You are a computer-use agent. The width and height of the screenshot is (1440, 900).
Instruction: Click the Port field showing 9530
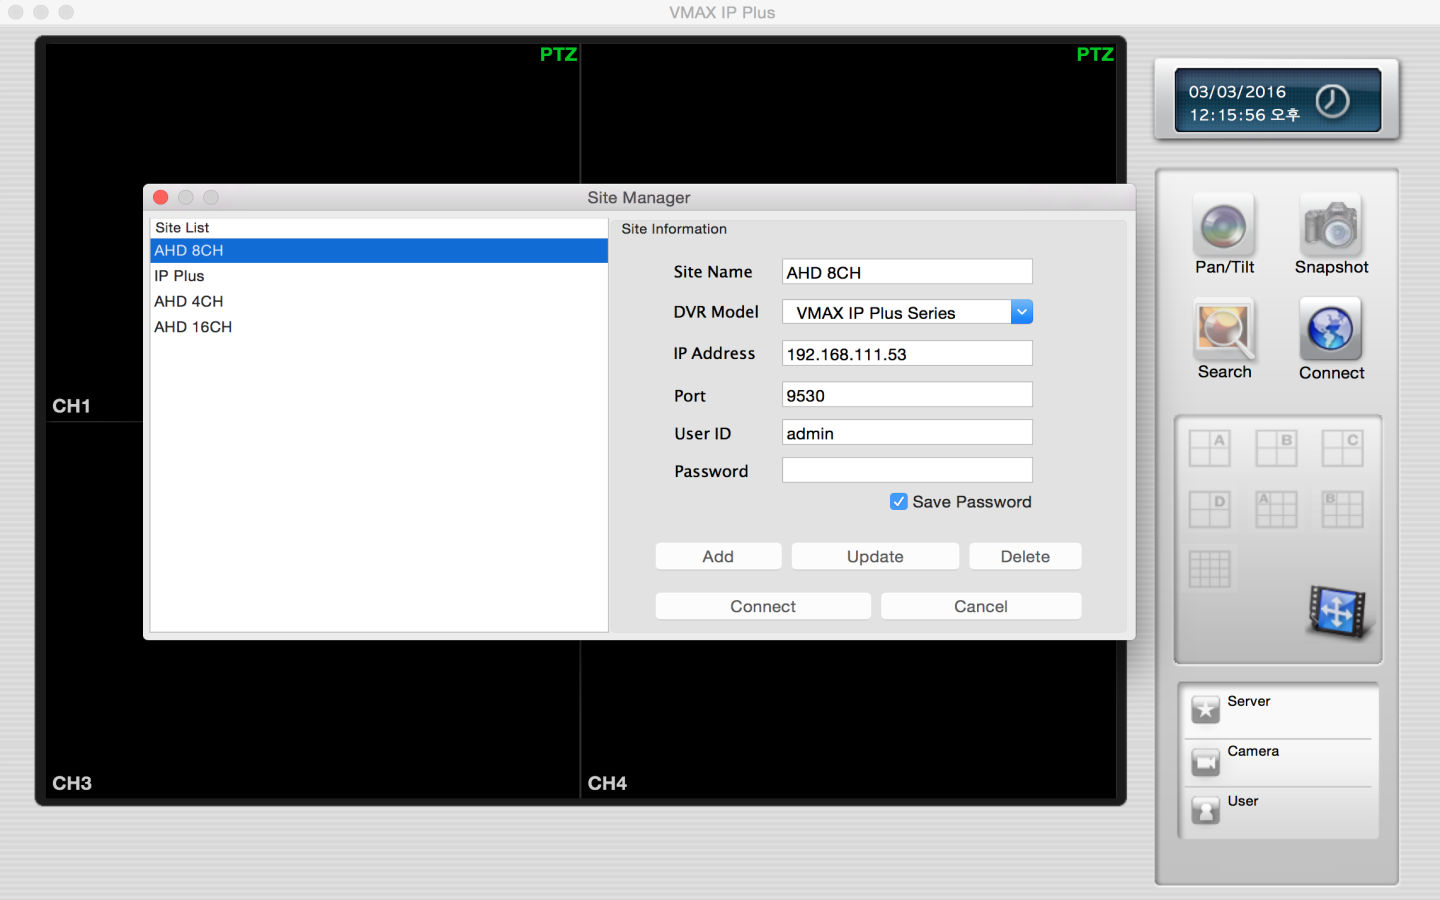907,395
